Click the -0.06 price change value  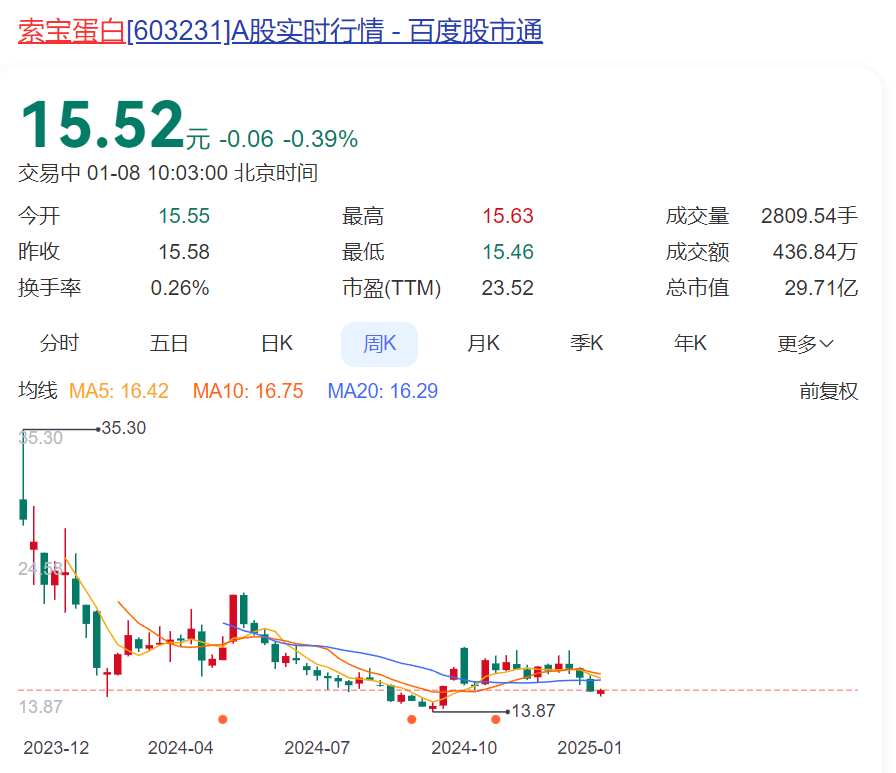pos(246,139)
